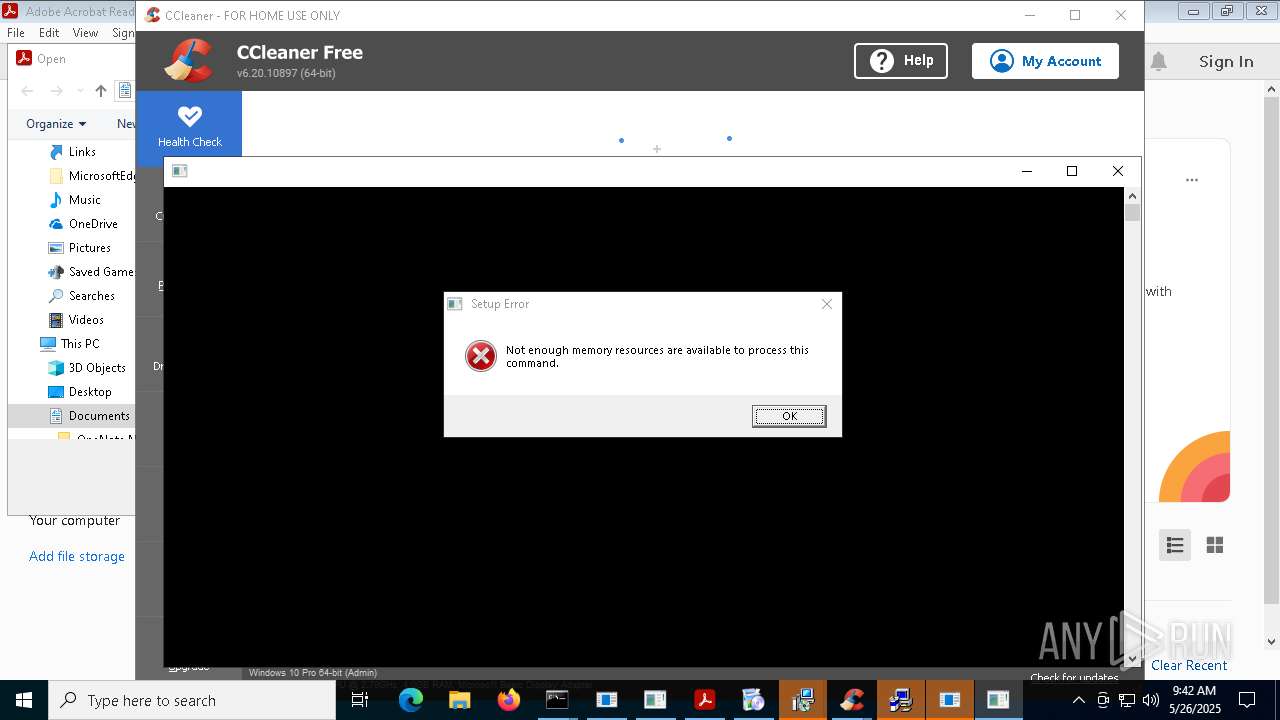The image size is (1280, 720).
Task: Click Check for updates in CCleaner
Action: coord(1074,677)
